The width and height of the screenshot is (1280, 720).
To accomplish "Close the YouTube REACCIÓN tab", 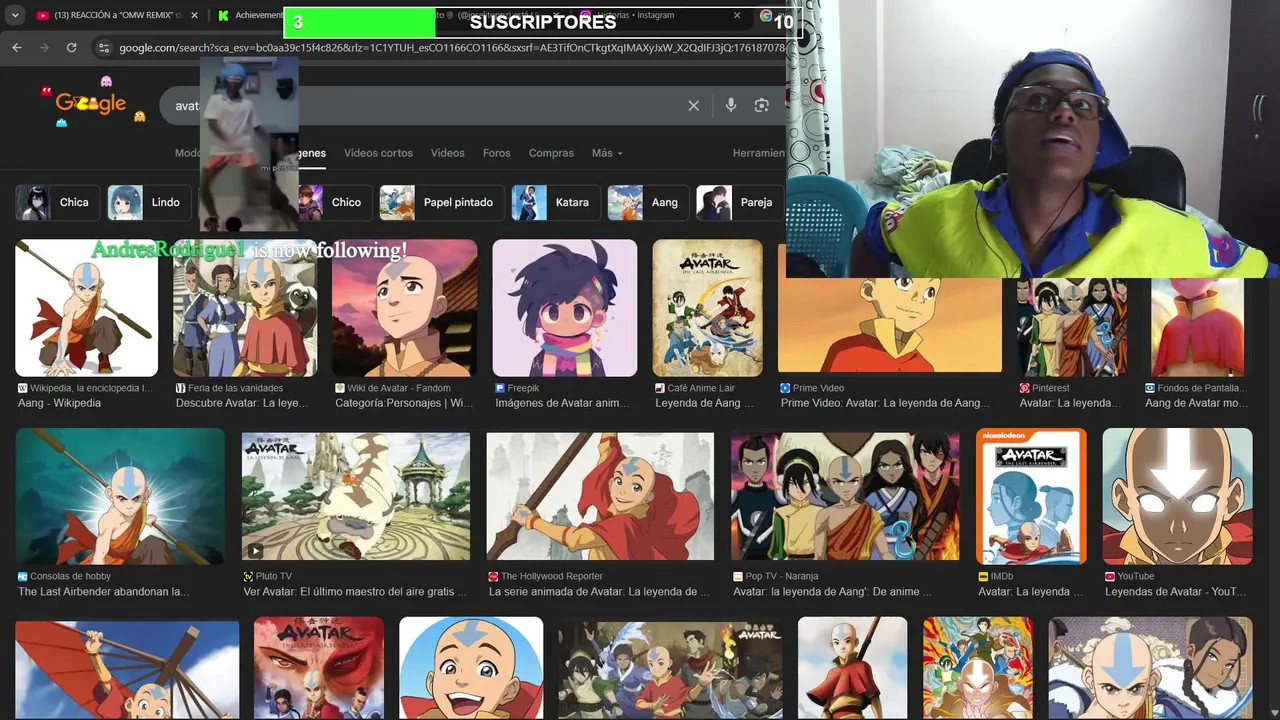I will 194,16.
